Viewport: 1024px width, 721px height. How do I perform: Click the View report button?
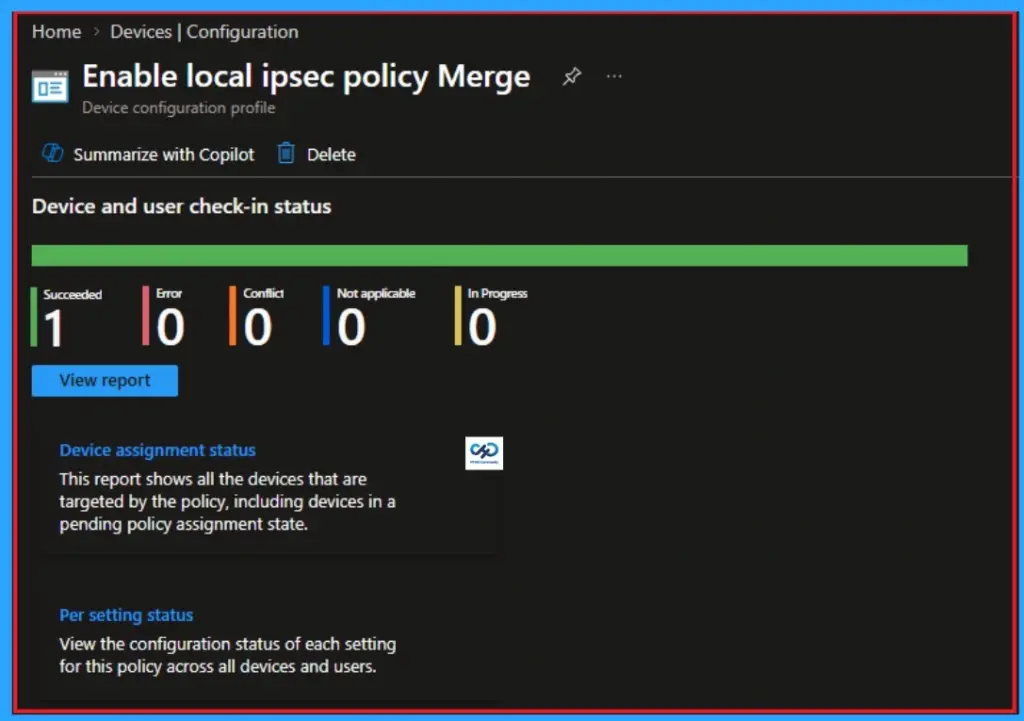tap(104, 380)
